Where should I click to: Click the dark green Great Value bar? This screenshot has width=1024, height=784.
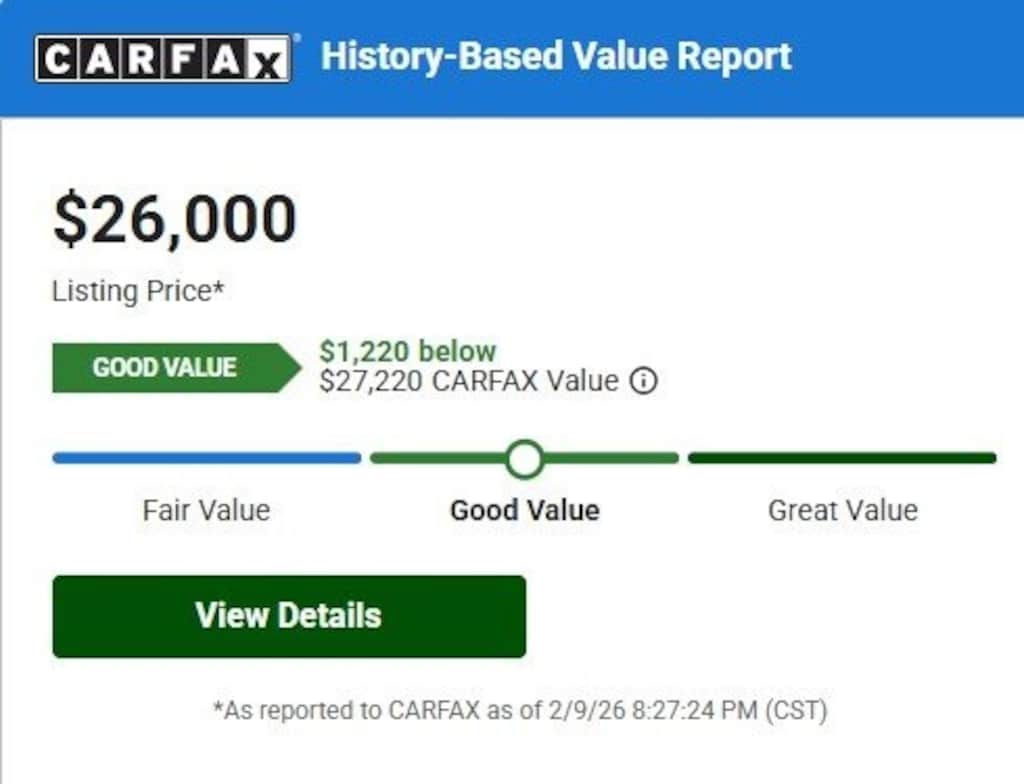click(x=842, y=459)
